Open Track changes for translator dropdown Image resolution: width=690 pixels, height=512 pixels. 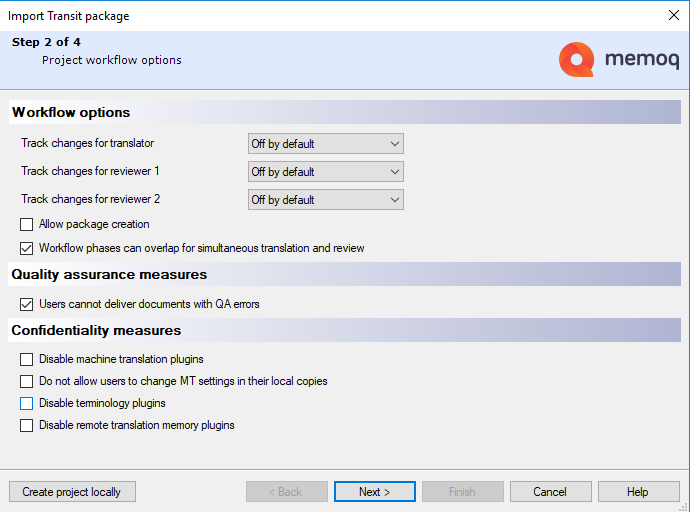(325, 144)
